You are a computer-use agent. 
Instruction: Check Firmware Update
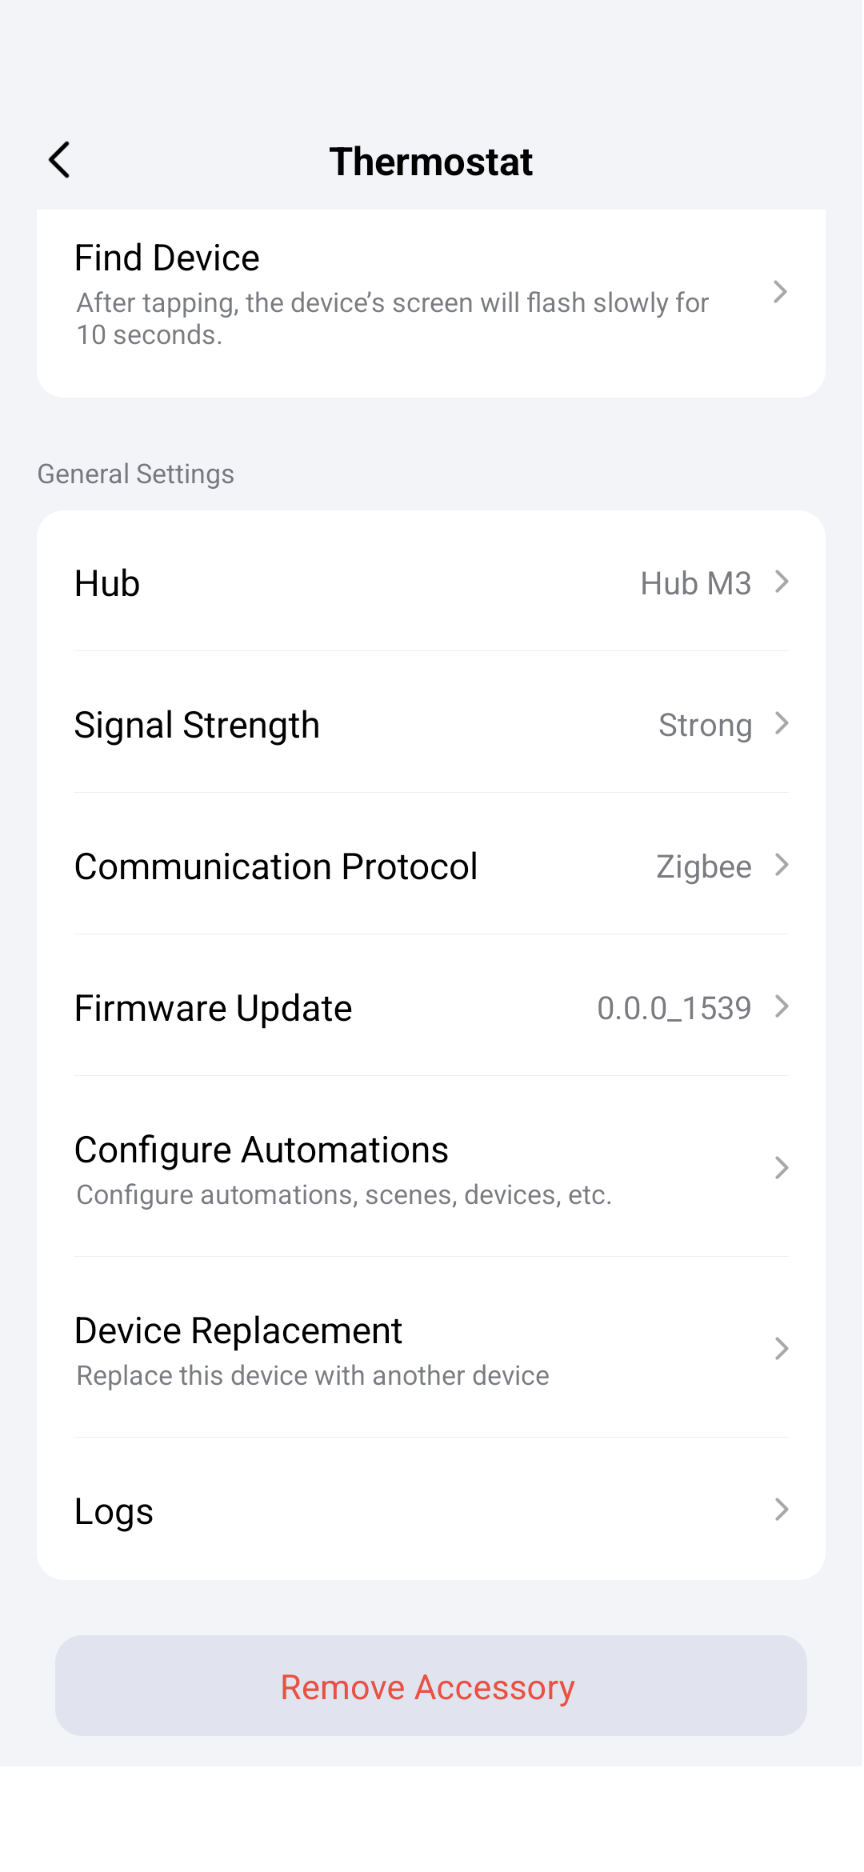tap(214, 1009)
